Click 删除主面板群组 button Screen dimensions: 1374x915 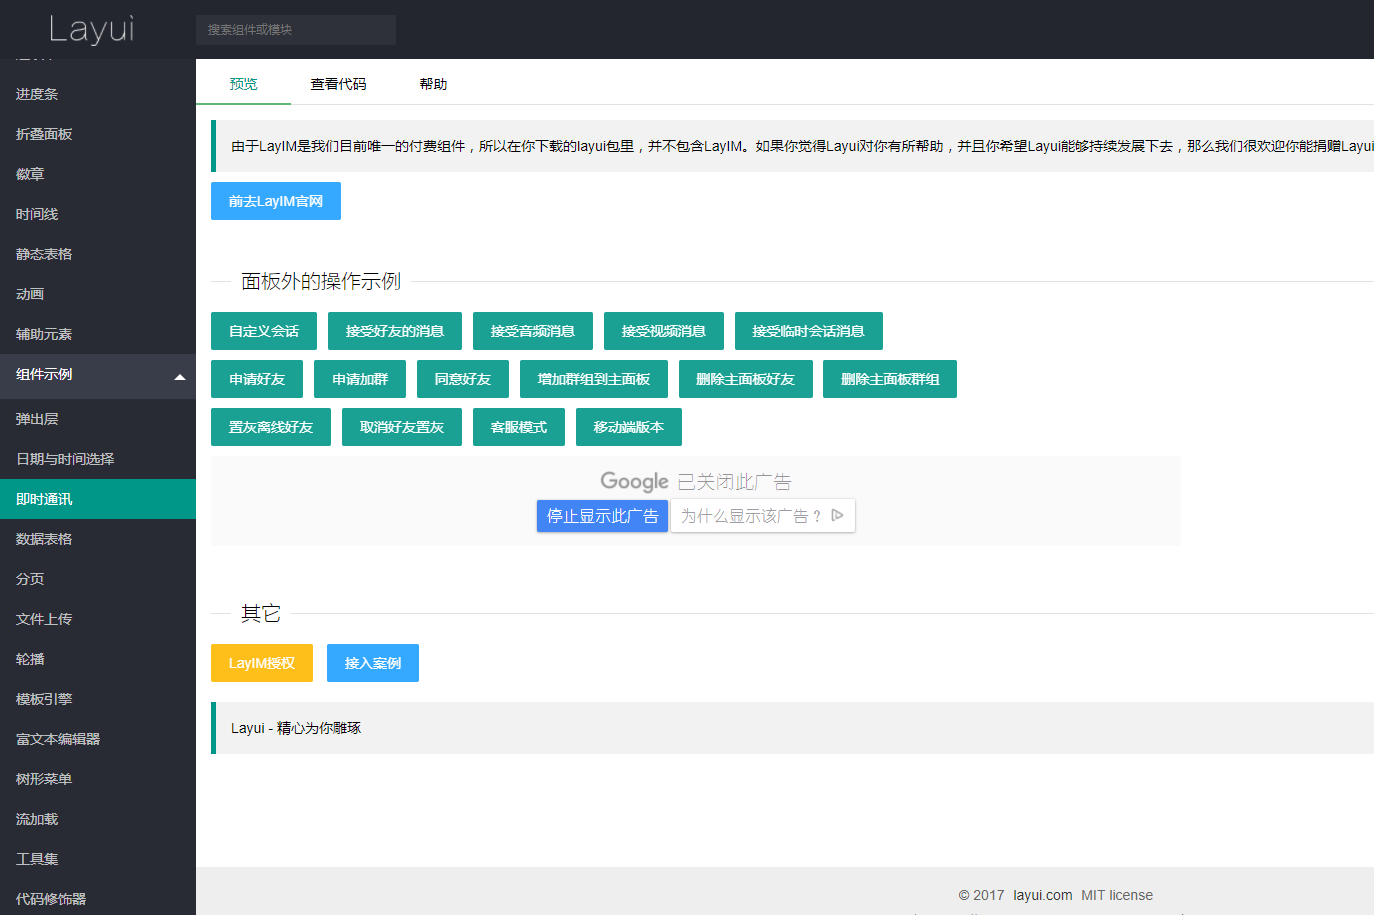pyautogui.click(x=890, y=379)
